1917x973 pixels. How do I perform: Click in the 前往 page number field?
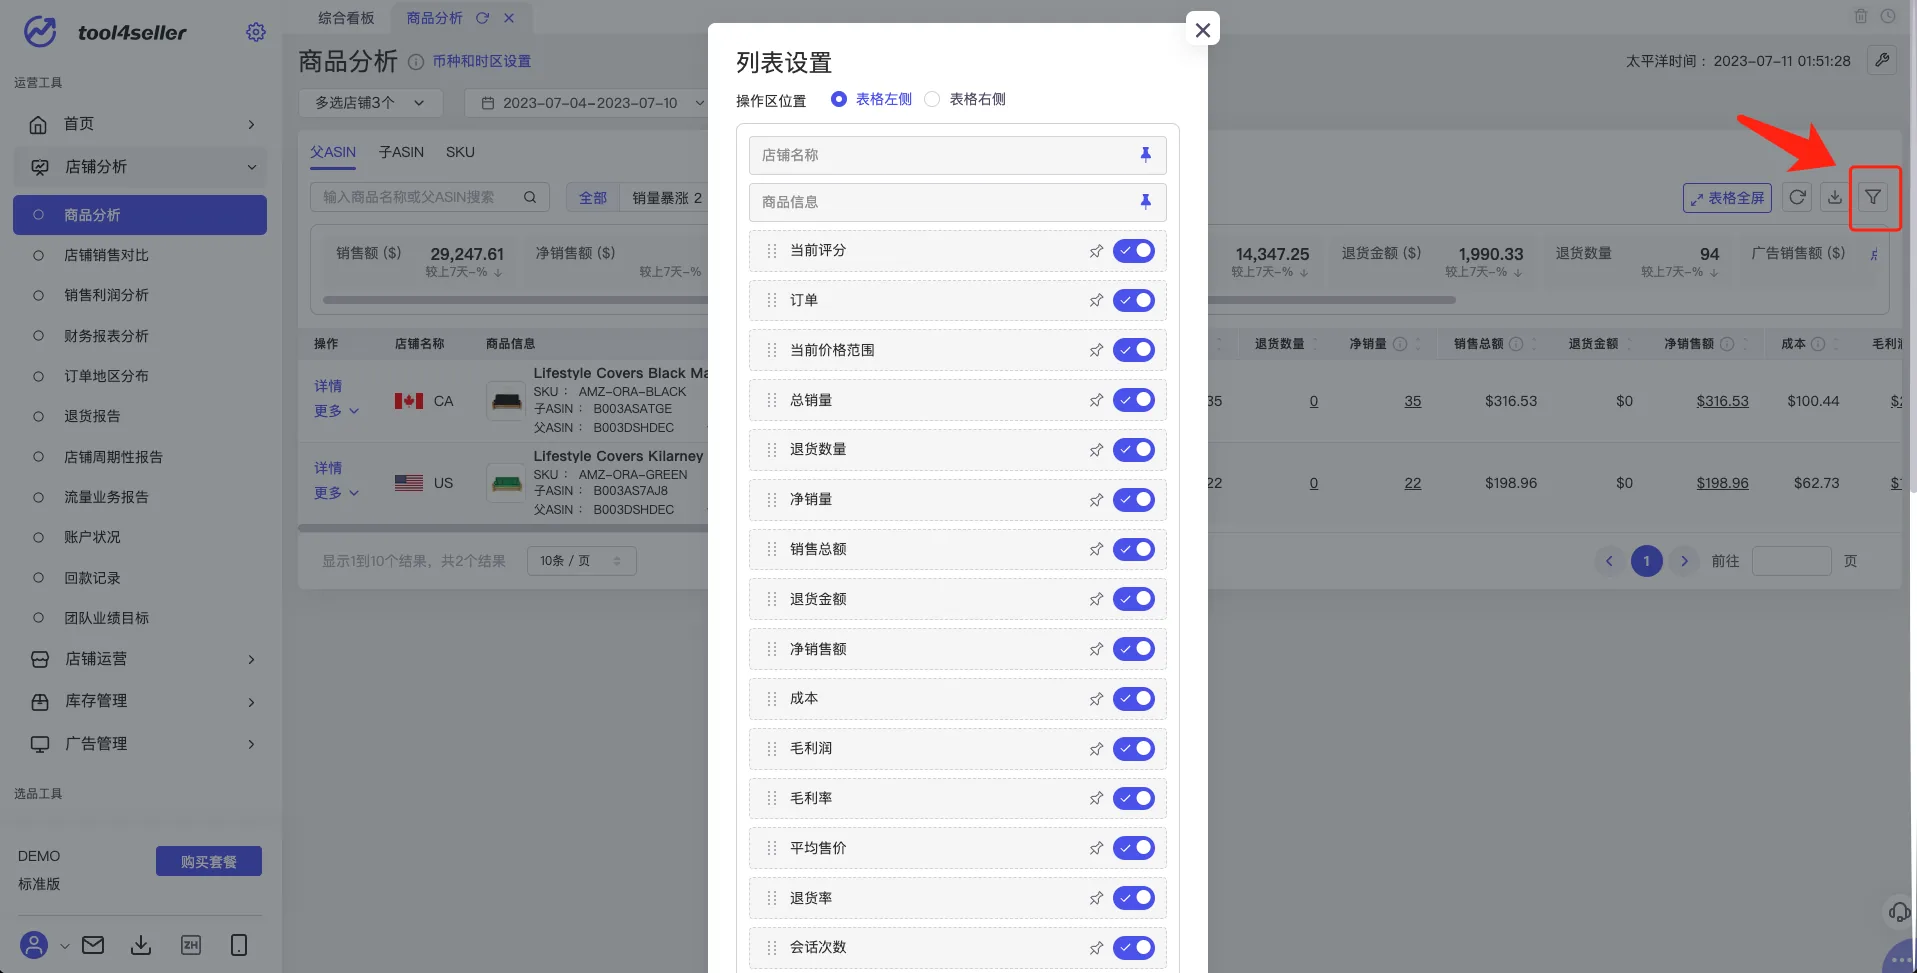tap(1792, 561)
